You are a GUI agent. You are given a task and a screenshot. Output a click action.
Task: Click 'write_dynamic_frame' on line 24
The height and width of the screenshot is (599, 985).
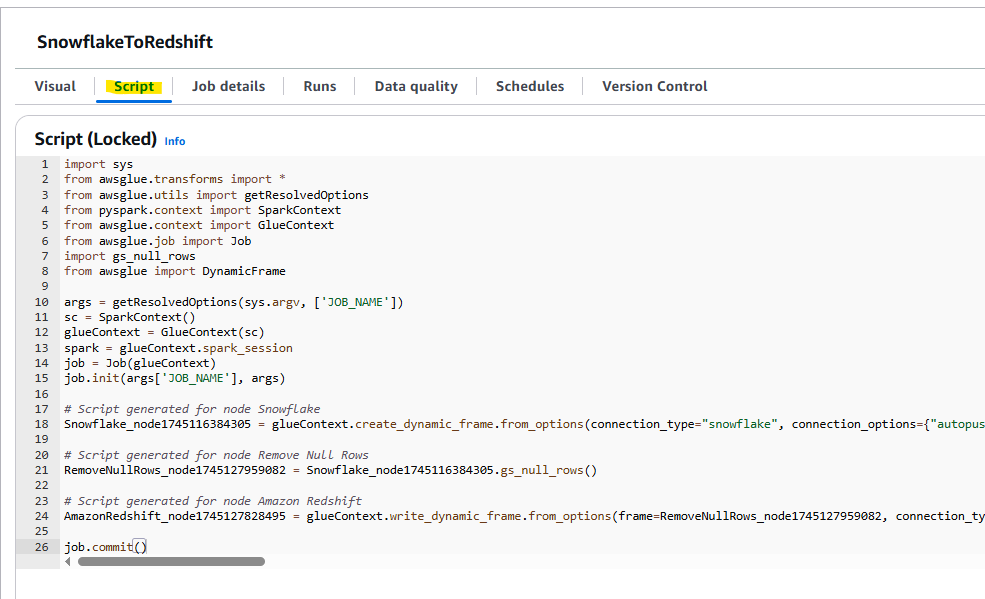pos(455,516)
